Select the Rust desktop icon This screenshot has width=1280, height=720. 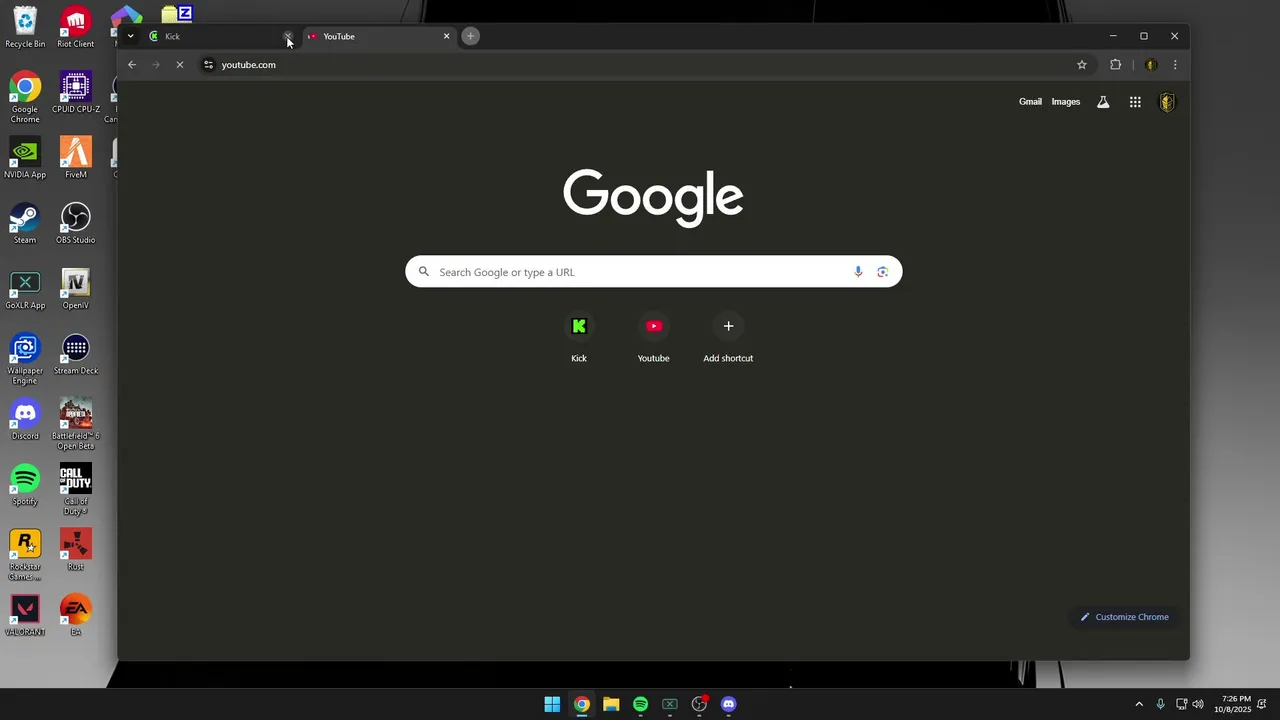[76, 551]
